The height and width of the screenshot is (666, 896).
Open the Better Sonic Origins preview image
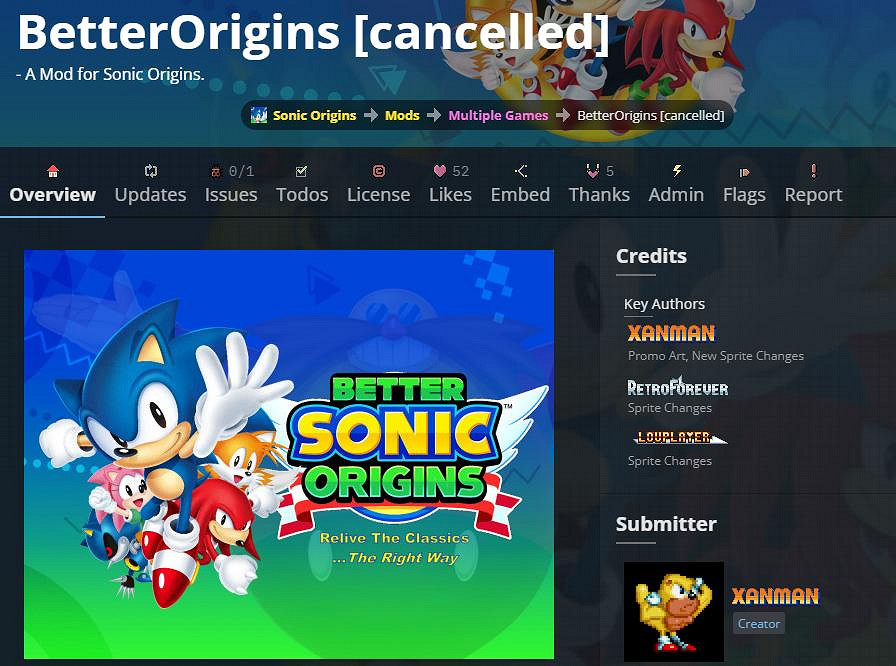click(x=289, y=454)
